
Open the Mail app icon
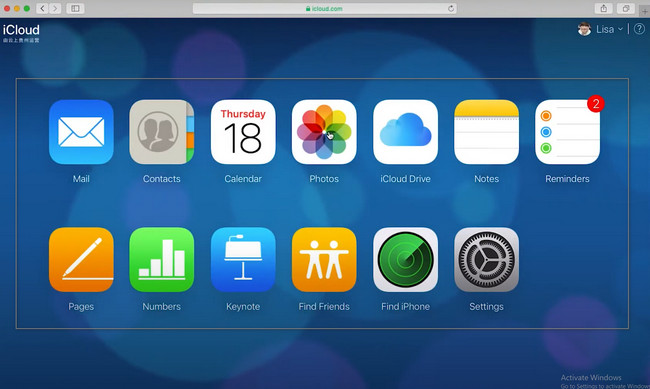tap(81, 132)
